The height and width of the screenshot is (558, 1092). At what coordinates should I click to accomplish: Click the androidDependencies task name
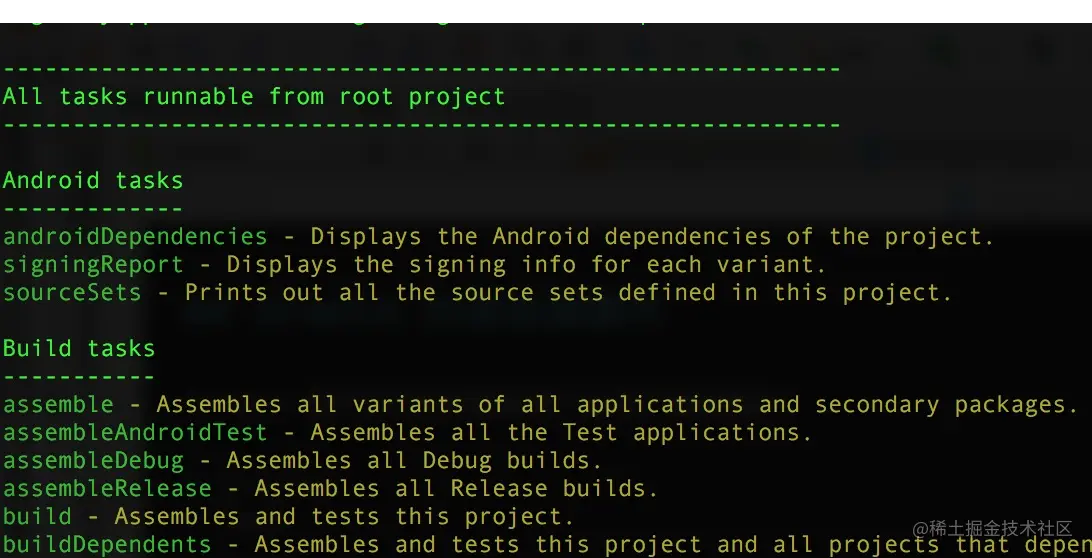135,237
